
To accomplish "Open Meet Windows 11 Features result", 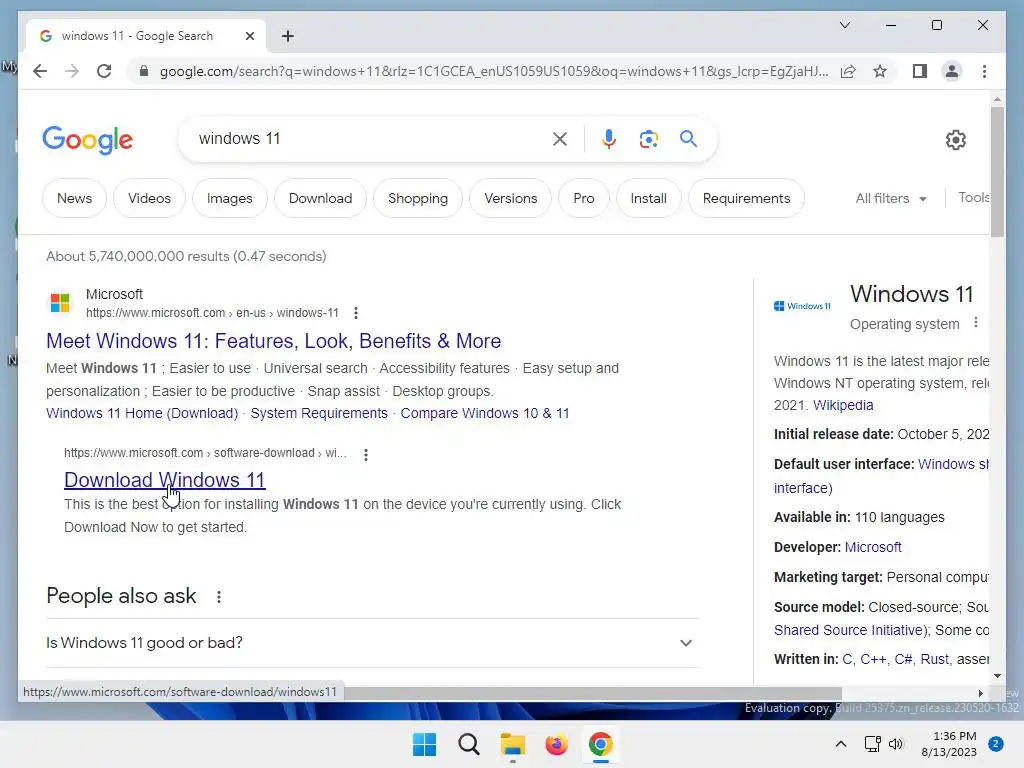I will pos(274,341).
